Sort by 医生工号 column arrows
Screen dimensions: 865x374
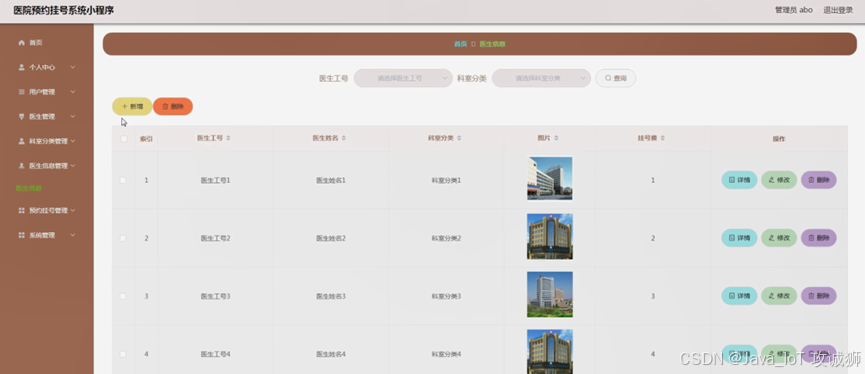click(x=228, y=138)
